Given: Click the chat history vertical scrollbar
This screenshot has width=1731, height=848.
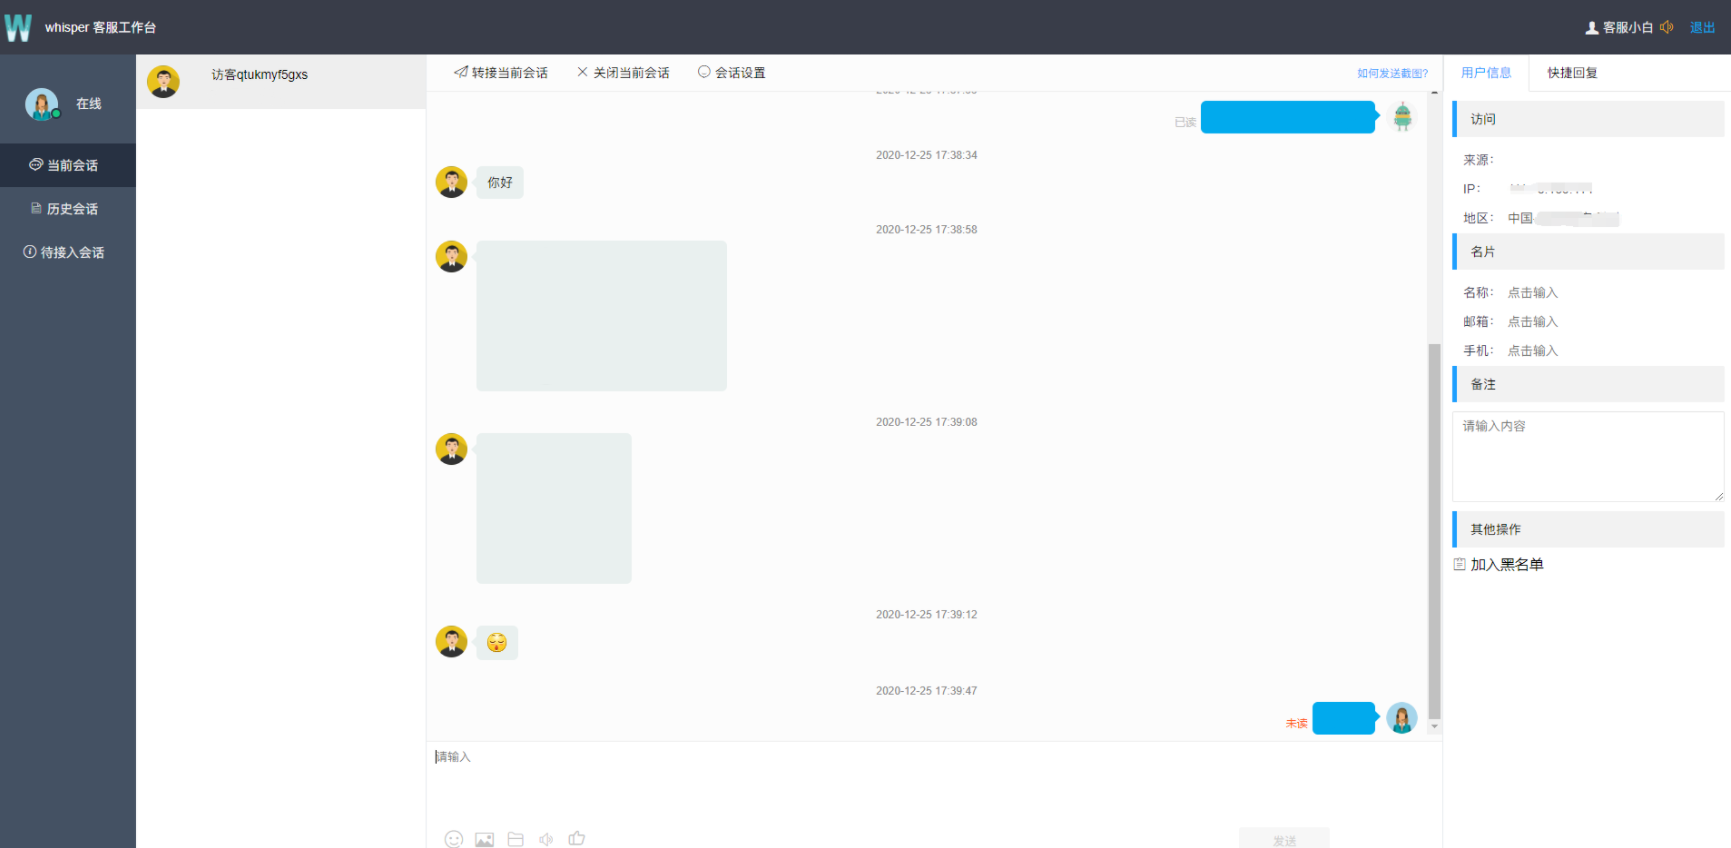Looking at the screenshot, I should coord(1434,530).
